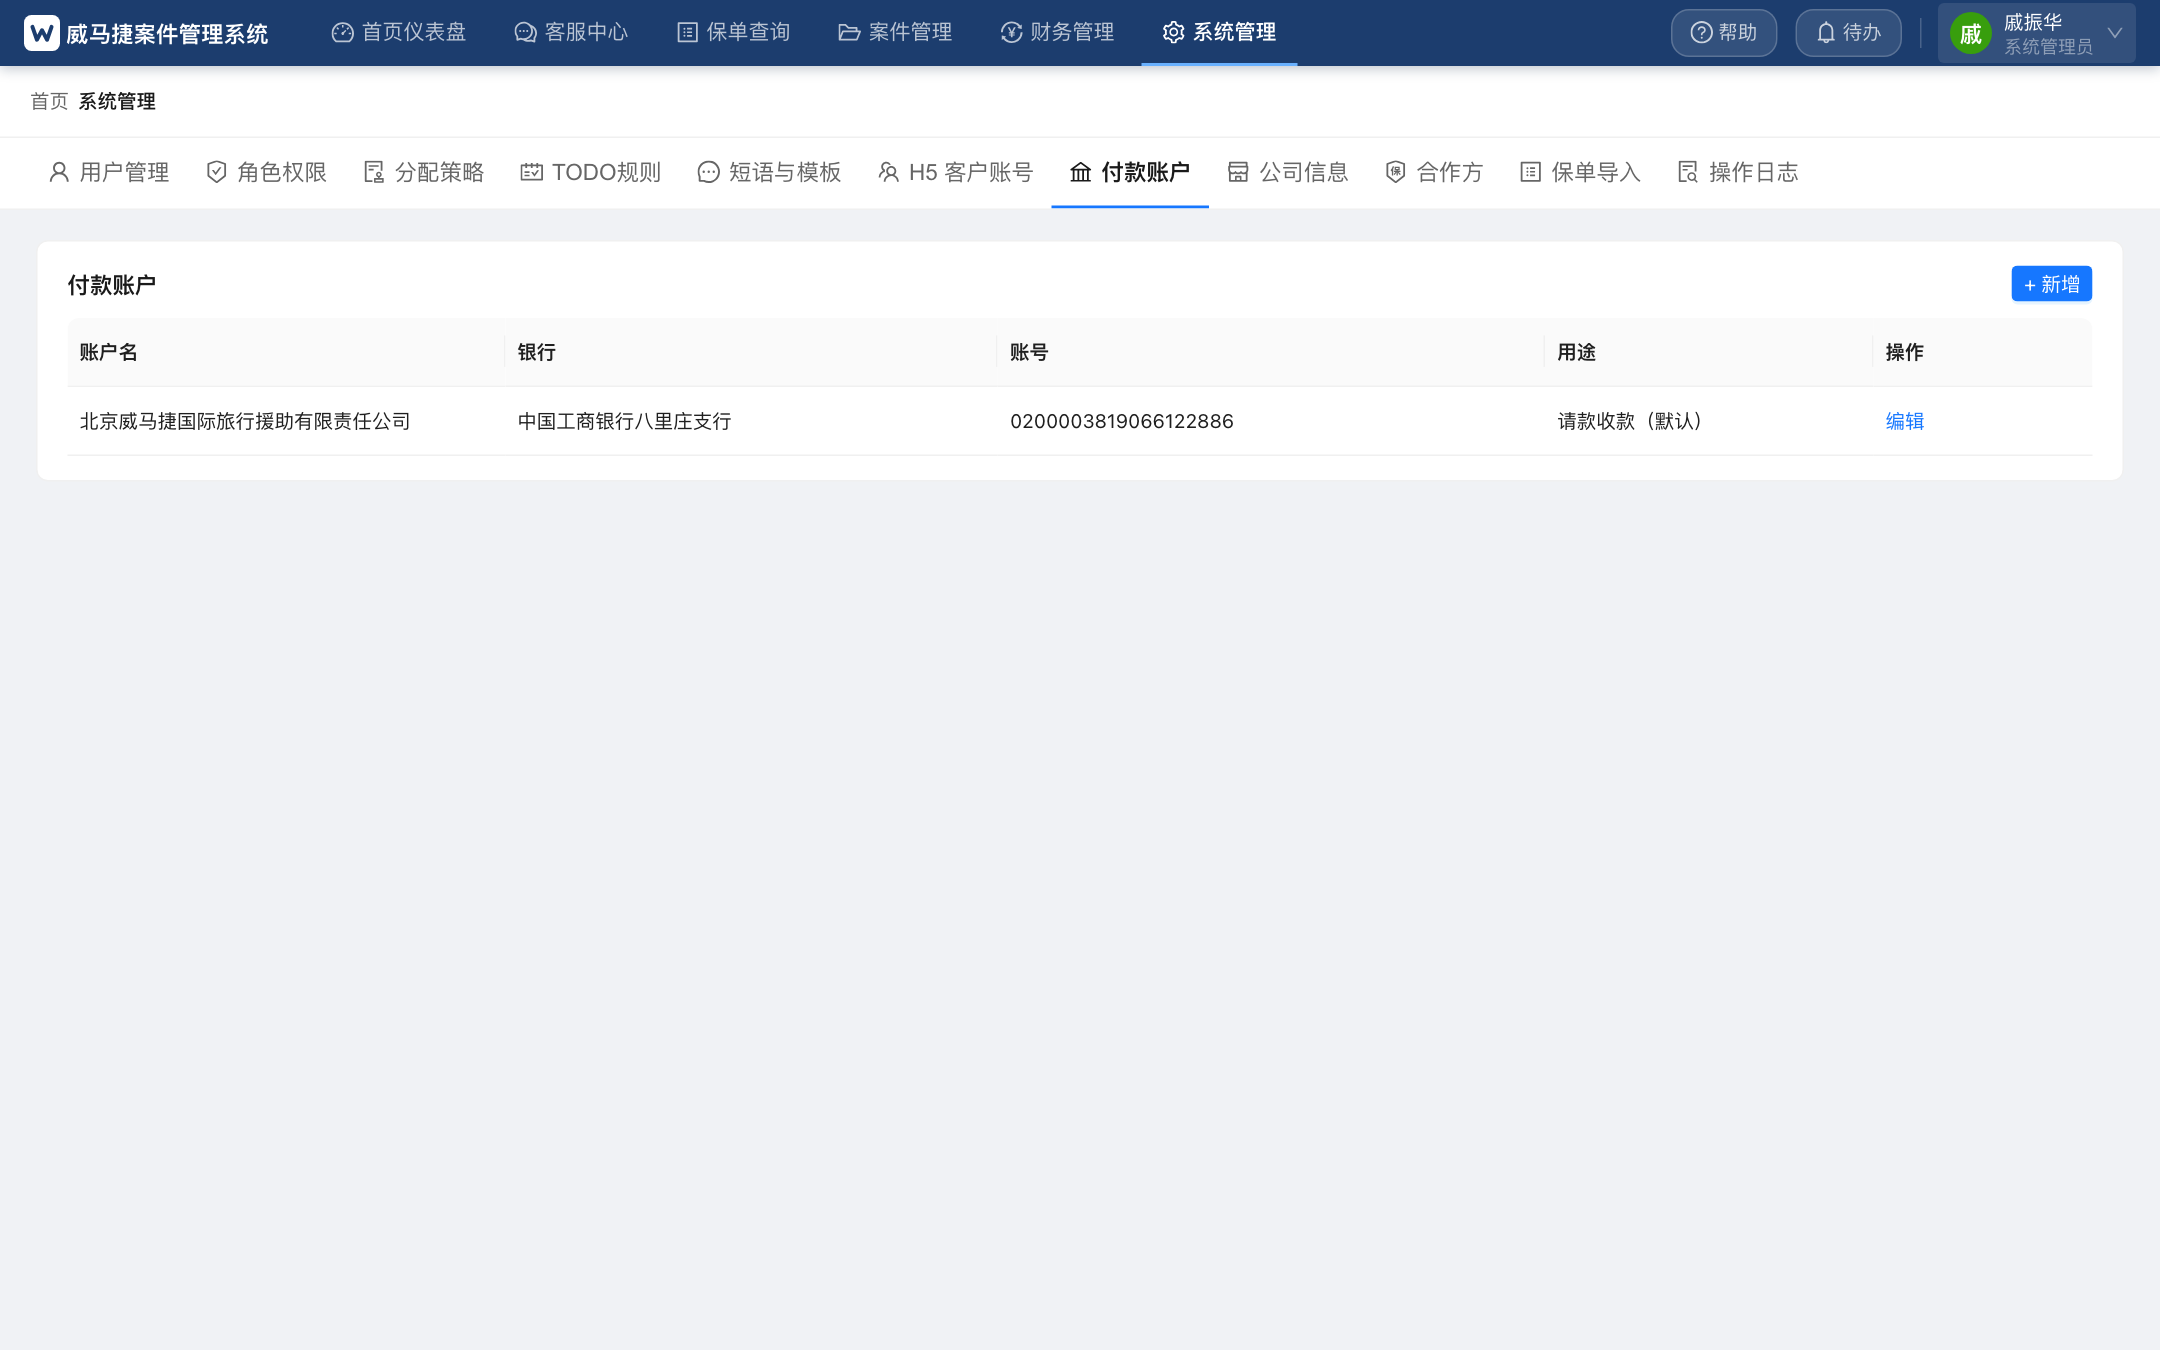Click the bank icon beside 付款账户

pyautogui.click(x=1081, y=172)
